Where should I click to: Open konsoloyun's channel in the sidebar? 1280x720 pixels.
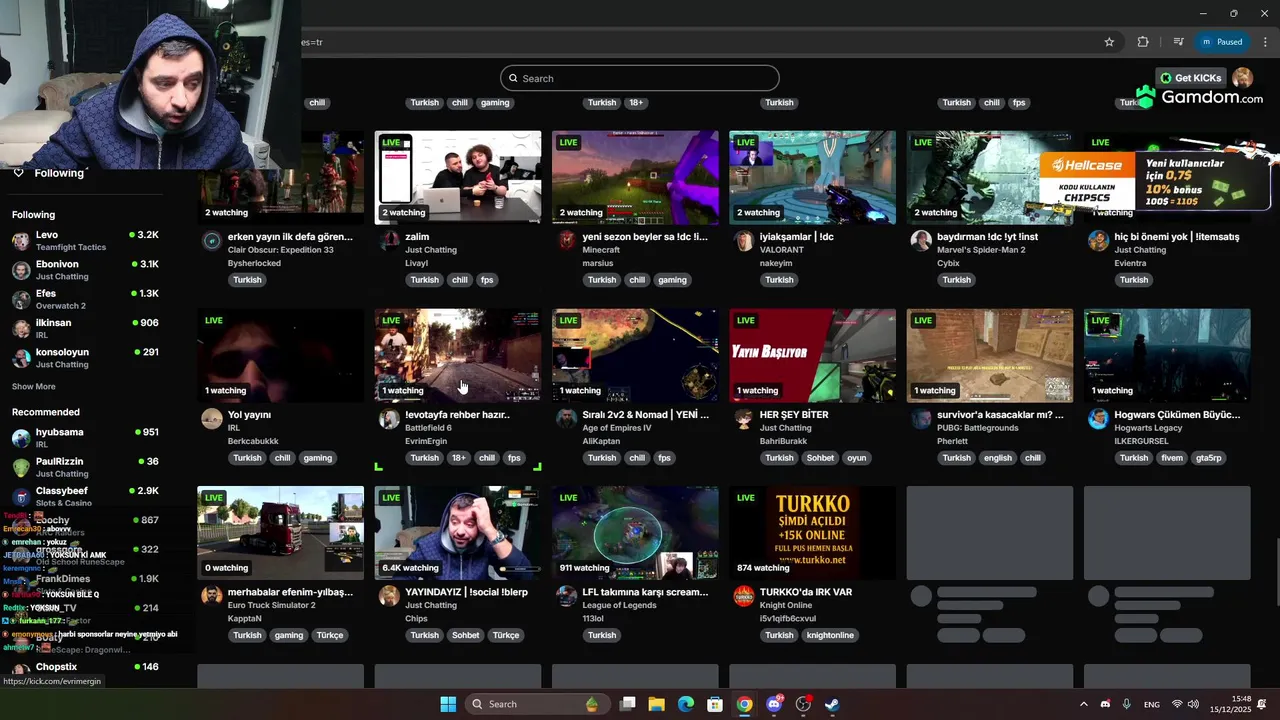[x=85, y=358]
